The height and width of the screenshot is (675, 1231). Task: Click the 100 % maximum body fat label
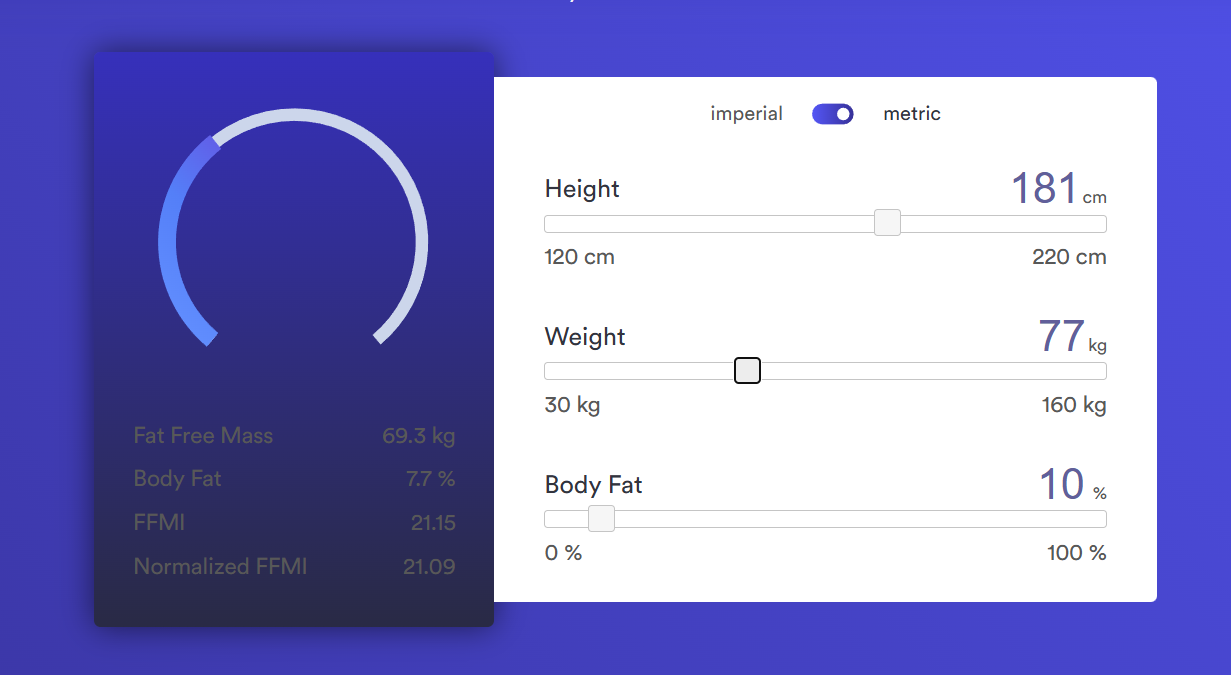(1077, 553)
